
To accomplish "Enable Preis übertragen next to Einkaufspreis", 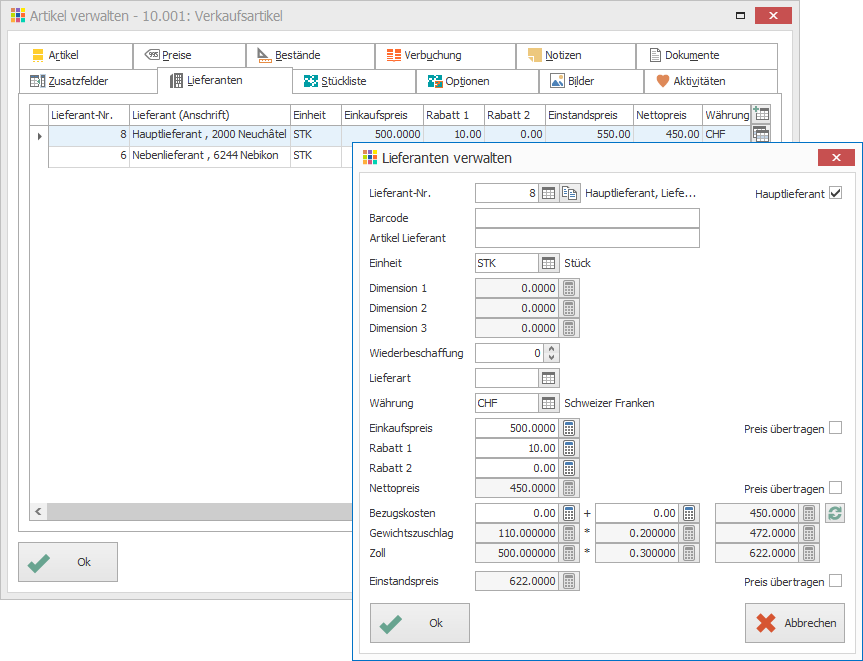I will click(x=835, y=428).
